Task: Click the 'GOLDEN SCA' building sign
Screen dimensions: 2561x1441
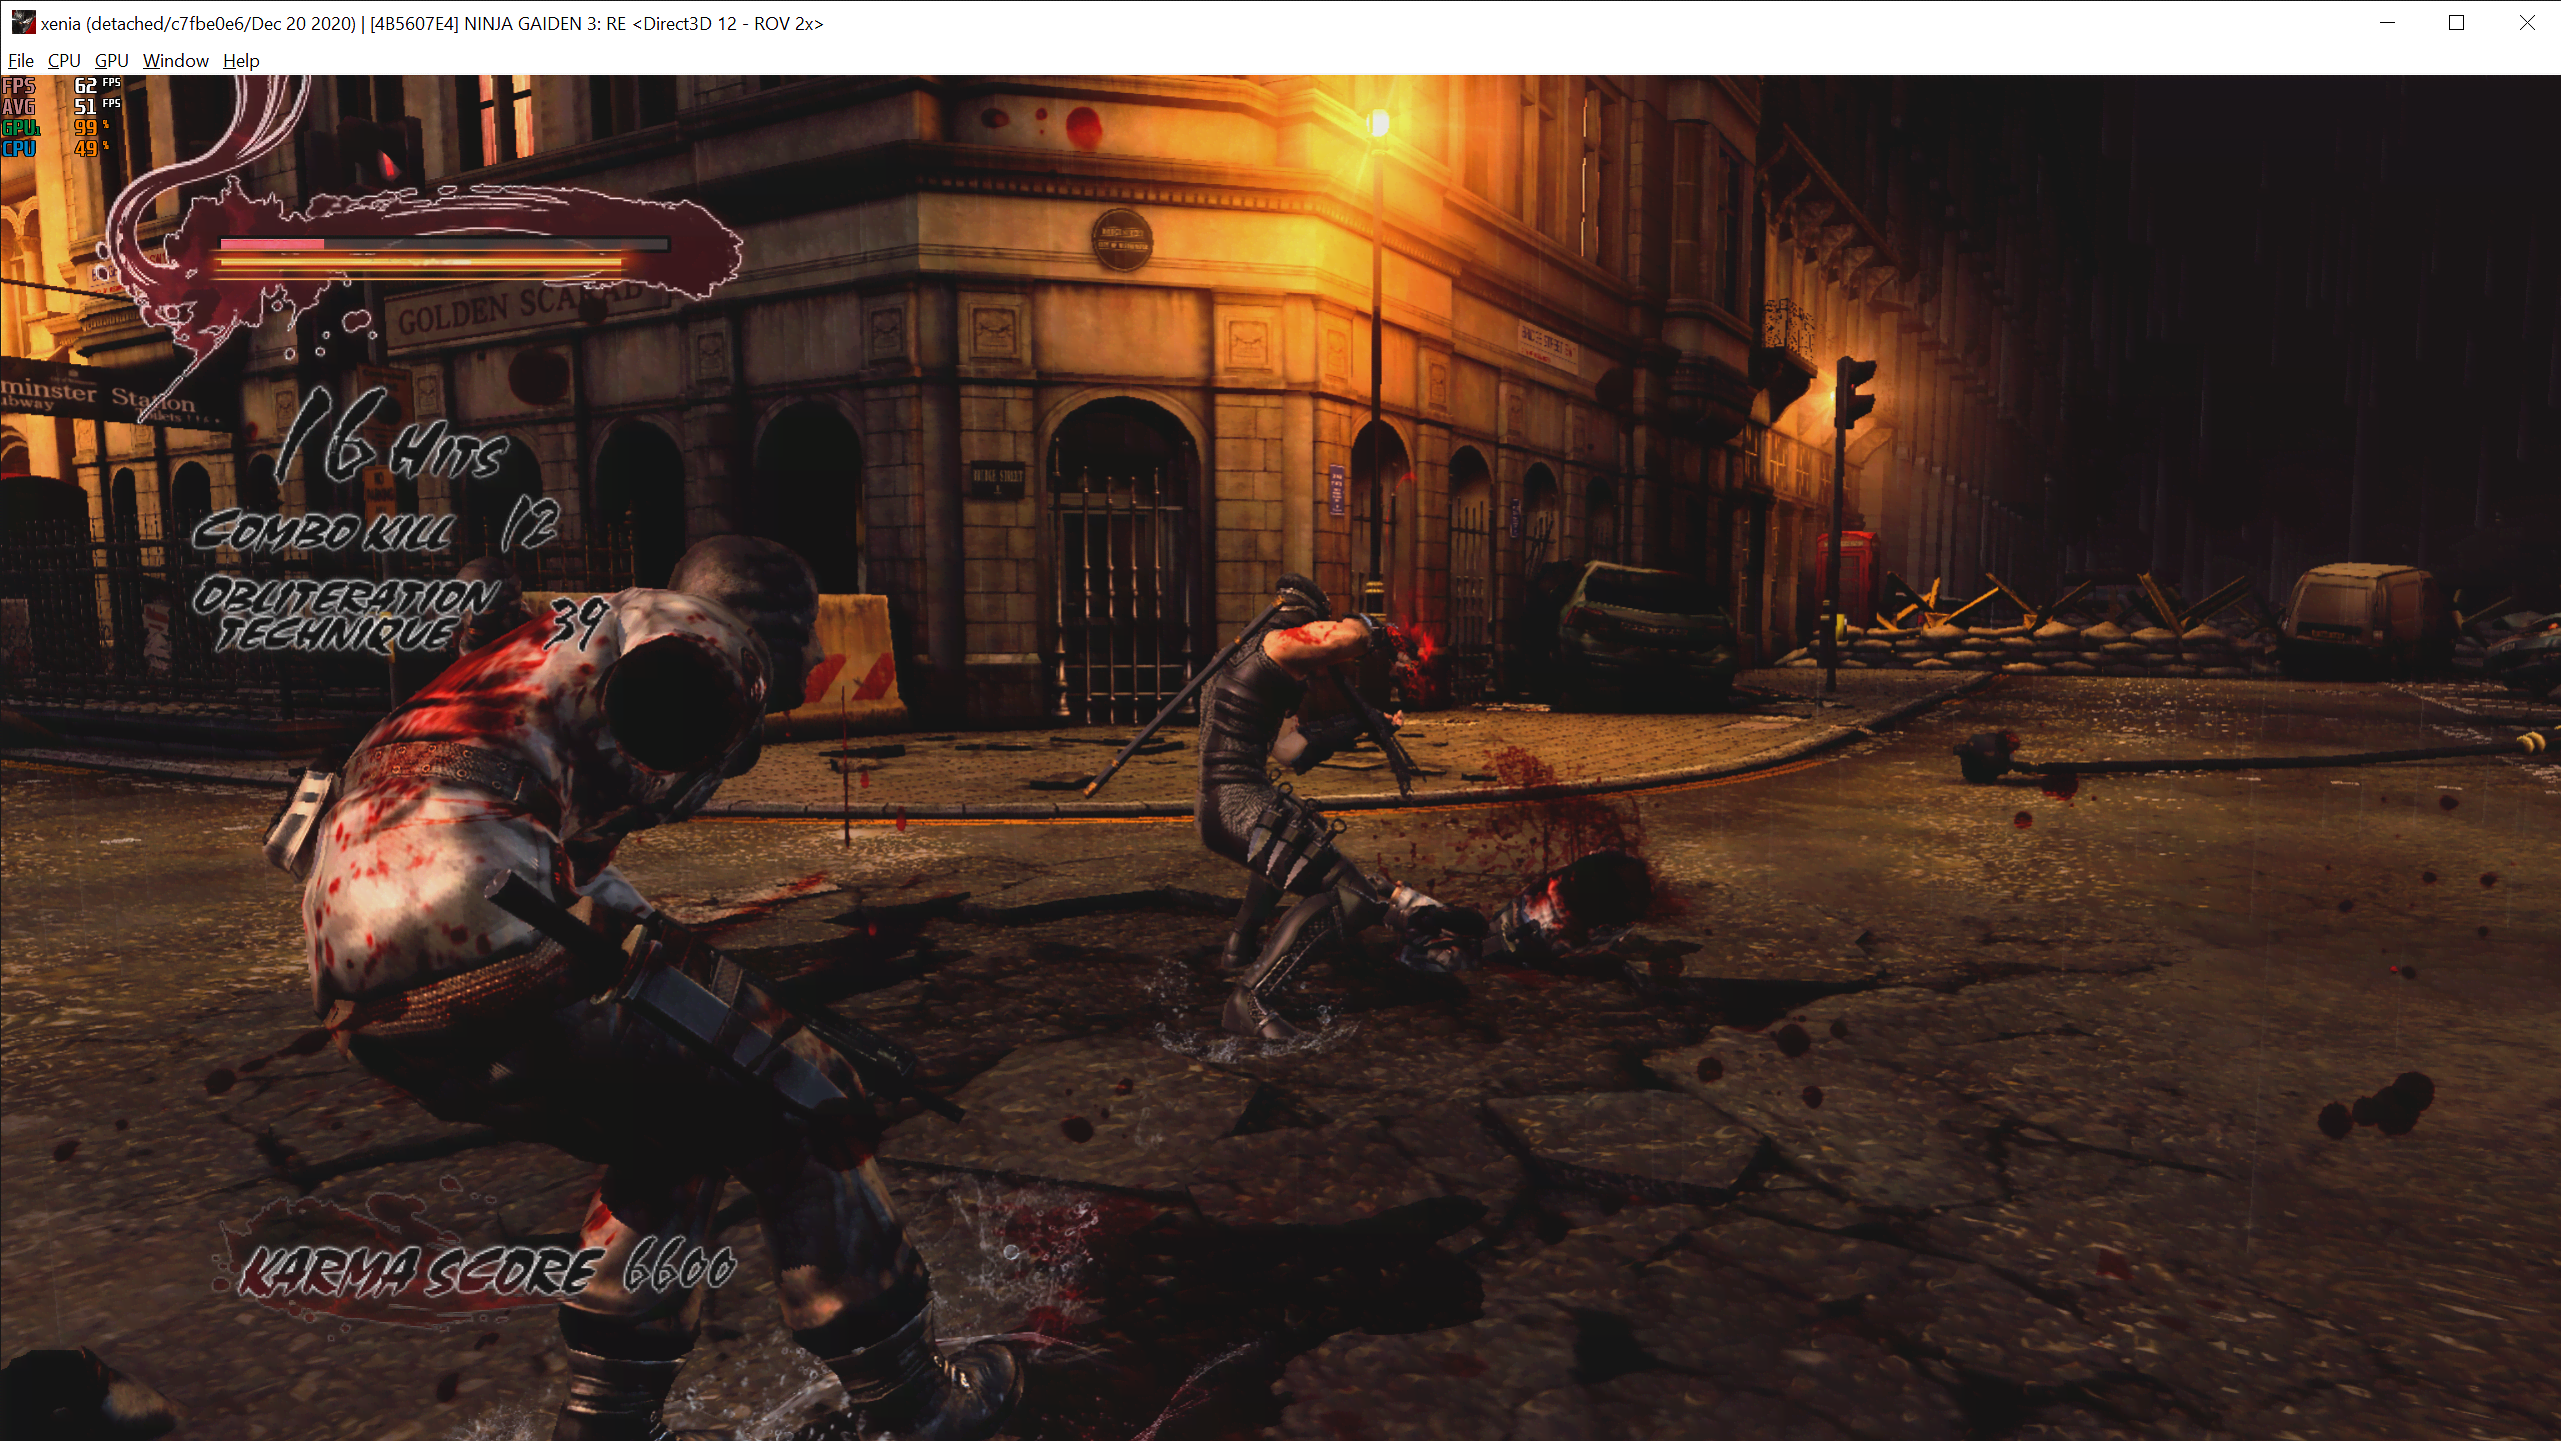Action: (522, 308)
